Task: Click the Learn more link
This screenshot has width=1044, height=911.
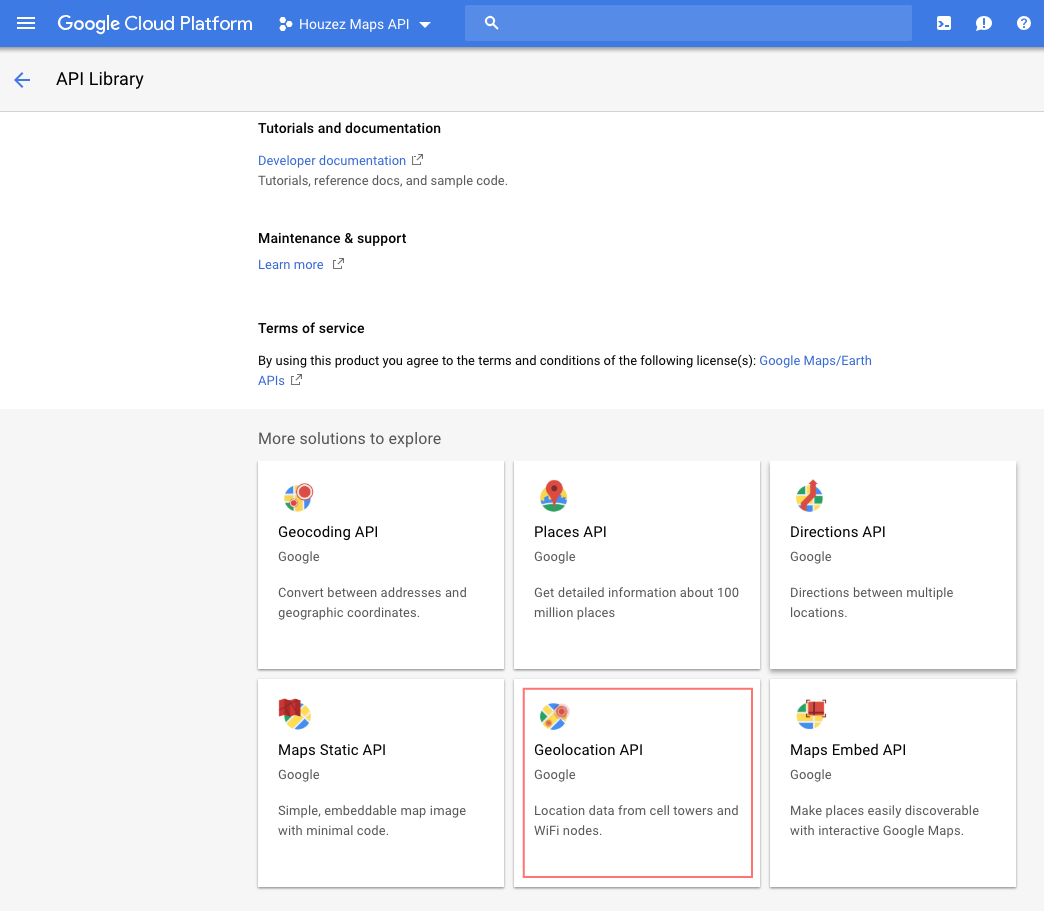Action: [290, 264]
